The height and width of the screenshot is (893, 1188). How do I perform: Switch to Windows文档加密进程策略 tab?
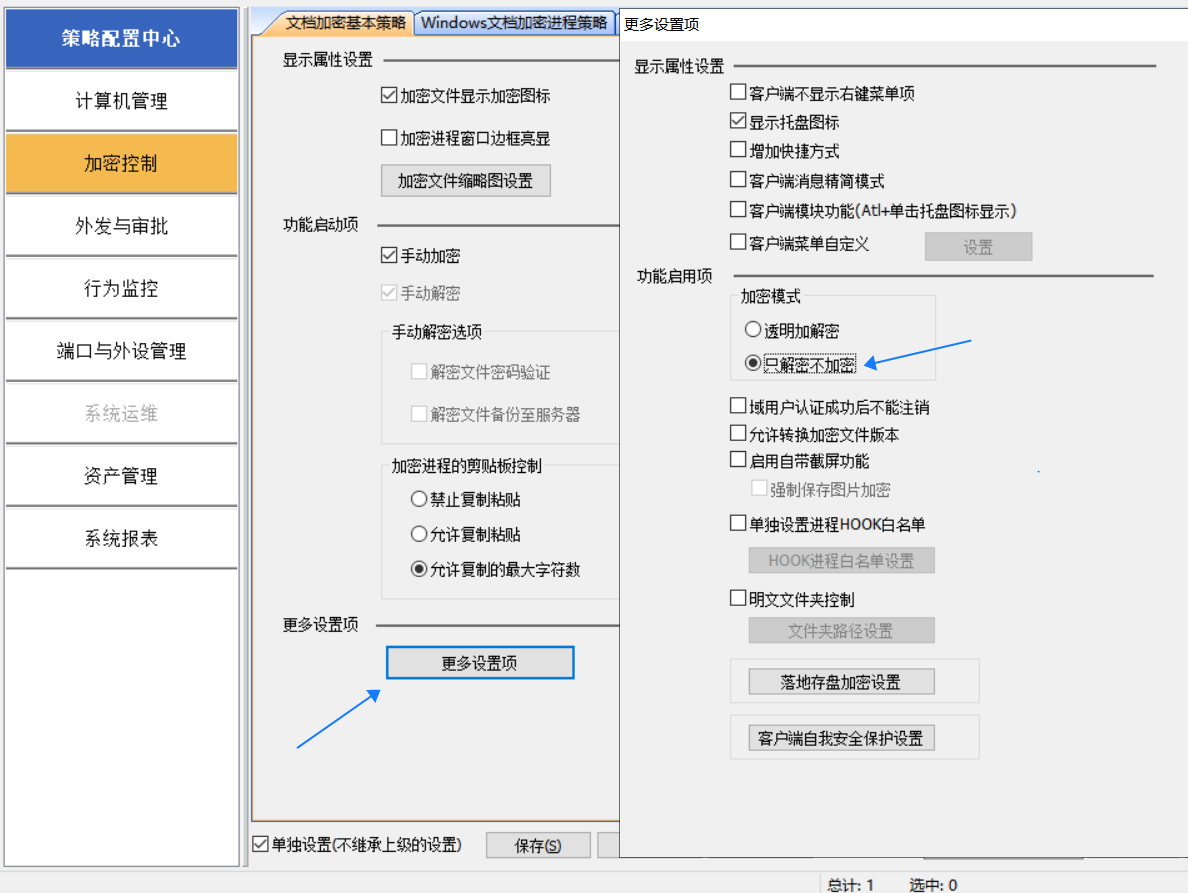[x=513, y=23]
